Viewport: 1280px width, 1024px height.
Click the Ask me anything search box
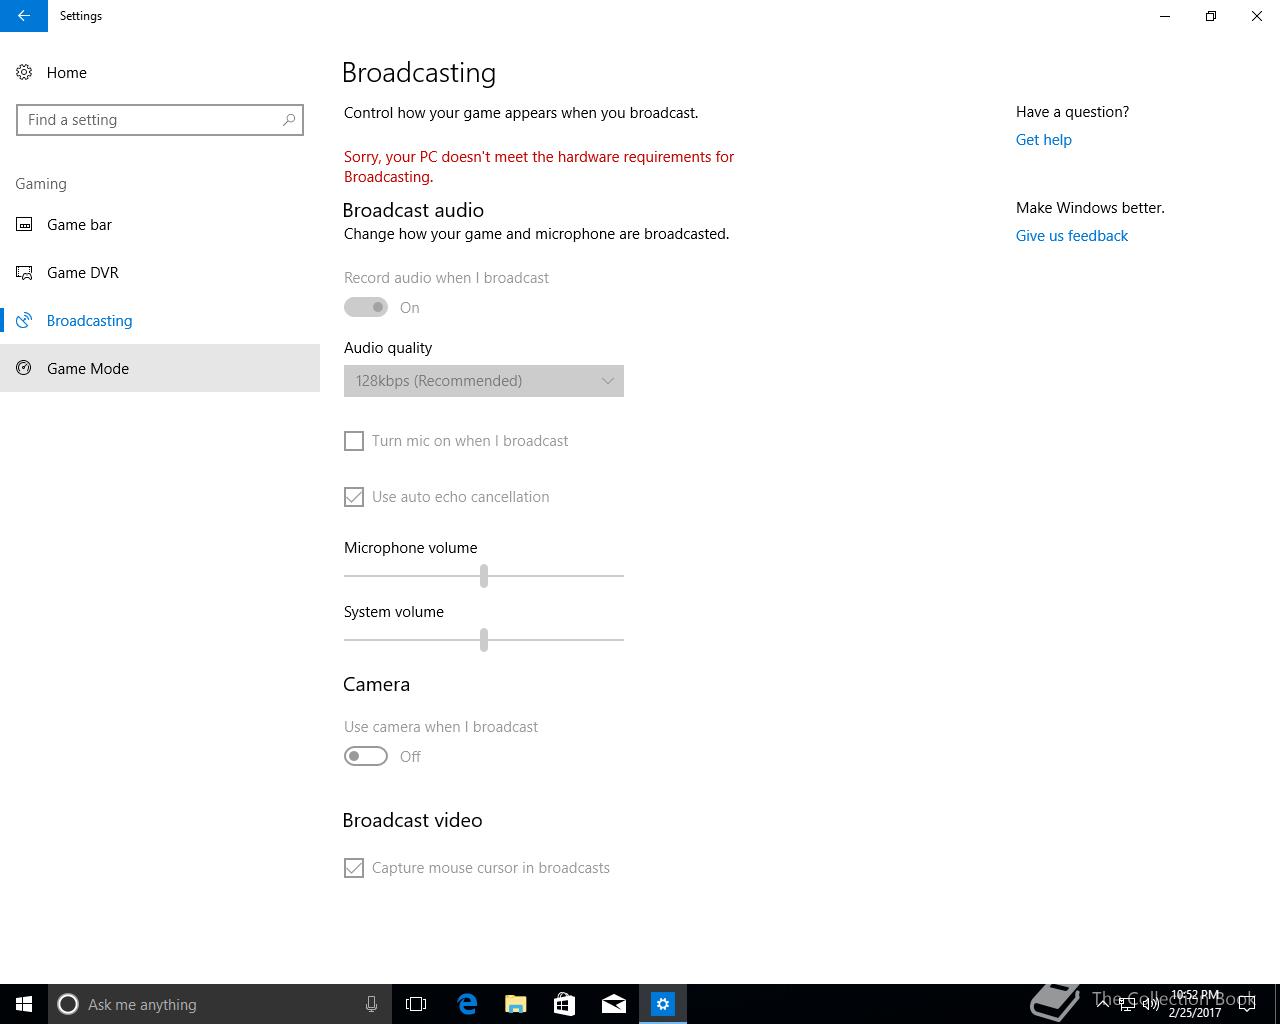pyautogui.click(x=220, y=1004)
